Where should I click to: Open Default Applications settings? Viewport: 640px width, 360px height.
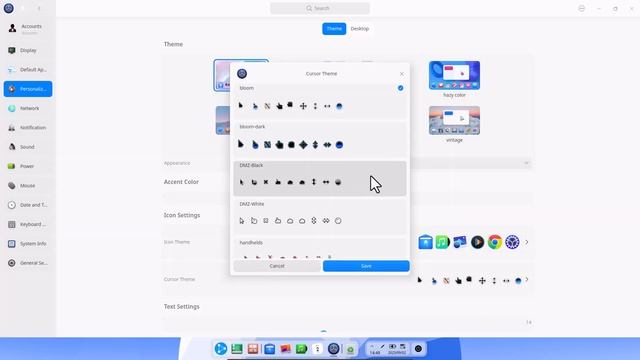(x=28, y=70)
